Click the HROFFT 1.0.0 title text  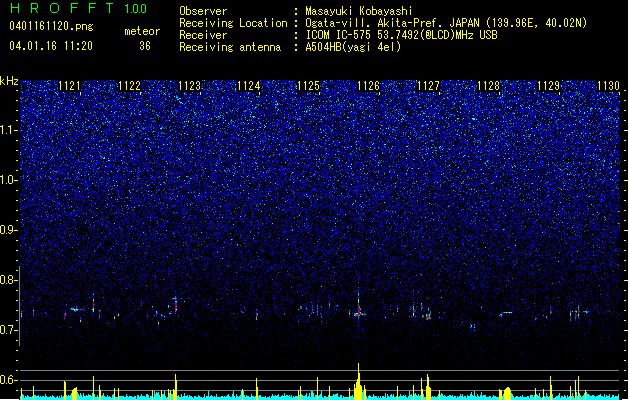(78, 8)
